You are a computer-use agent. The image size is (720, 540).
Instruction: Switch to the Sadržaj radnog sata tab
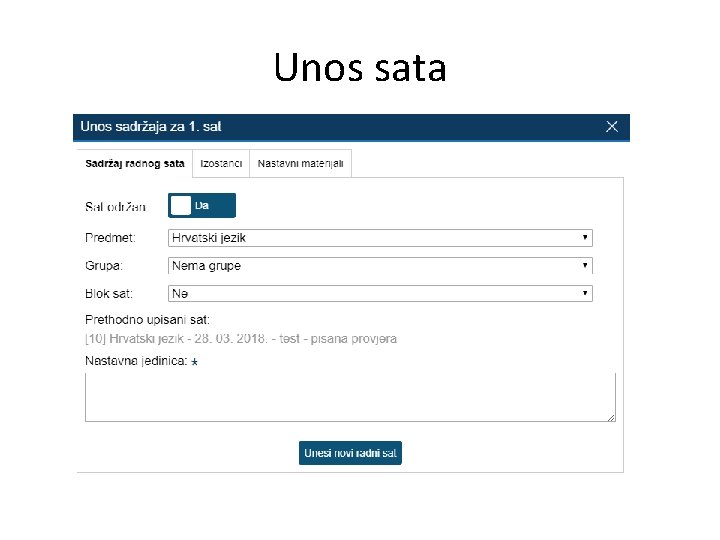[135, 163]
